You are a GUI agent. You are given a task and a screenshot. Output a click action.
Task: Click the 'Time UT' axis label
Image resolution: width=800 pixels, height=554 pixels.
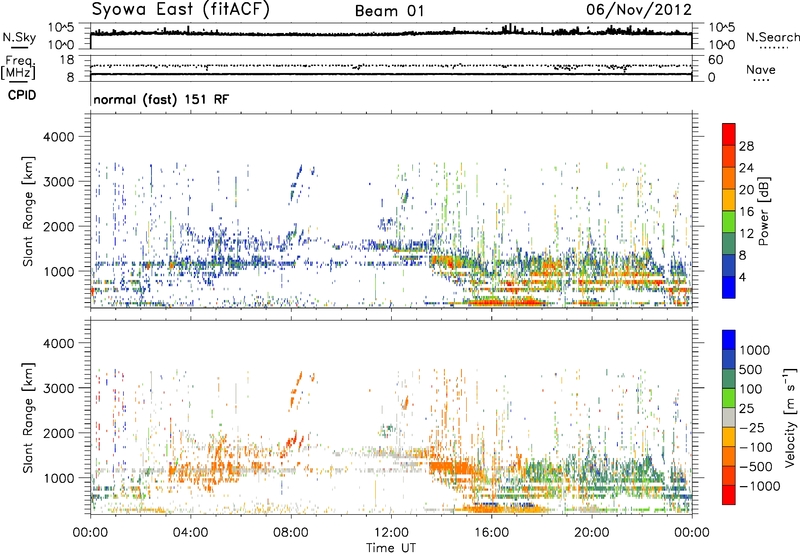(x=391, y=548)
